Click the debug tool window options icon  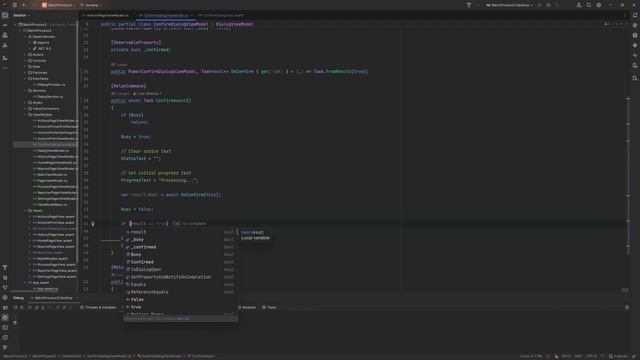click(627, 307)
